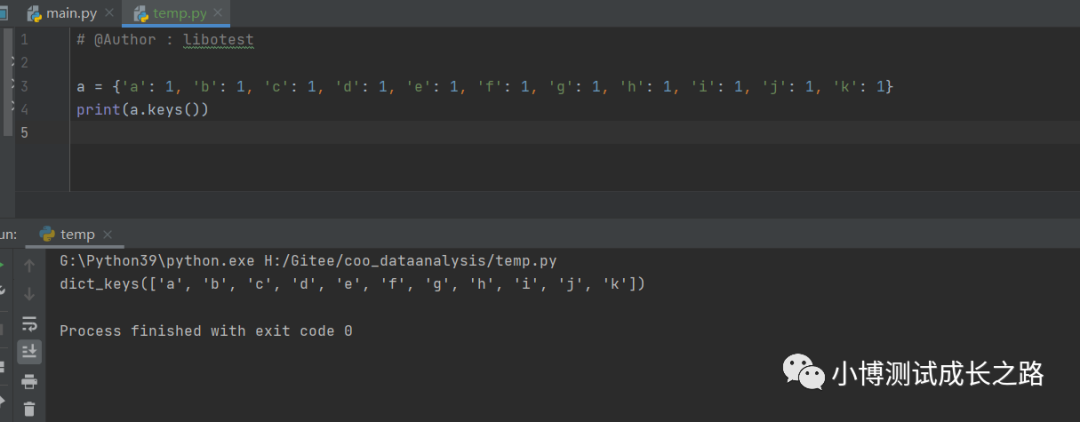Place cursor on print(a.keys()) line
Viewport: 1080px width, 422px height.
coord(142,109)
